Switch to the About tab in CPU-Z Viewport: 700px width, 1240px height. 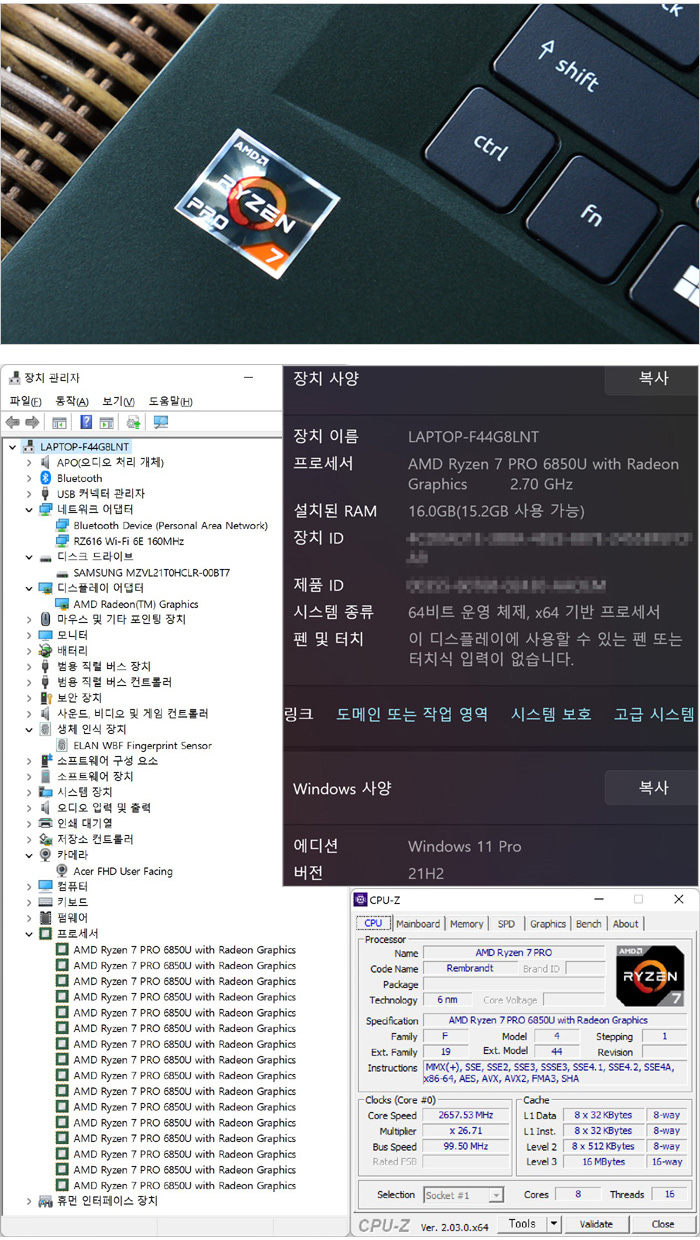[626, 924]
